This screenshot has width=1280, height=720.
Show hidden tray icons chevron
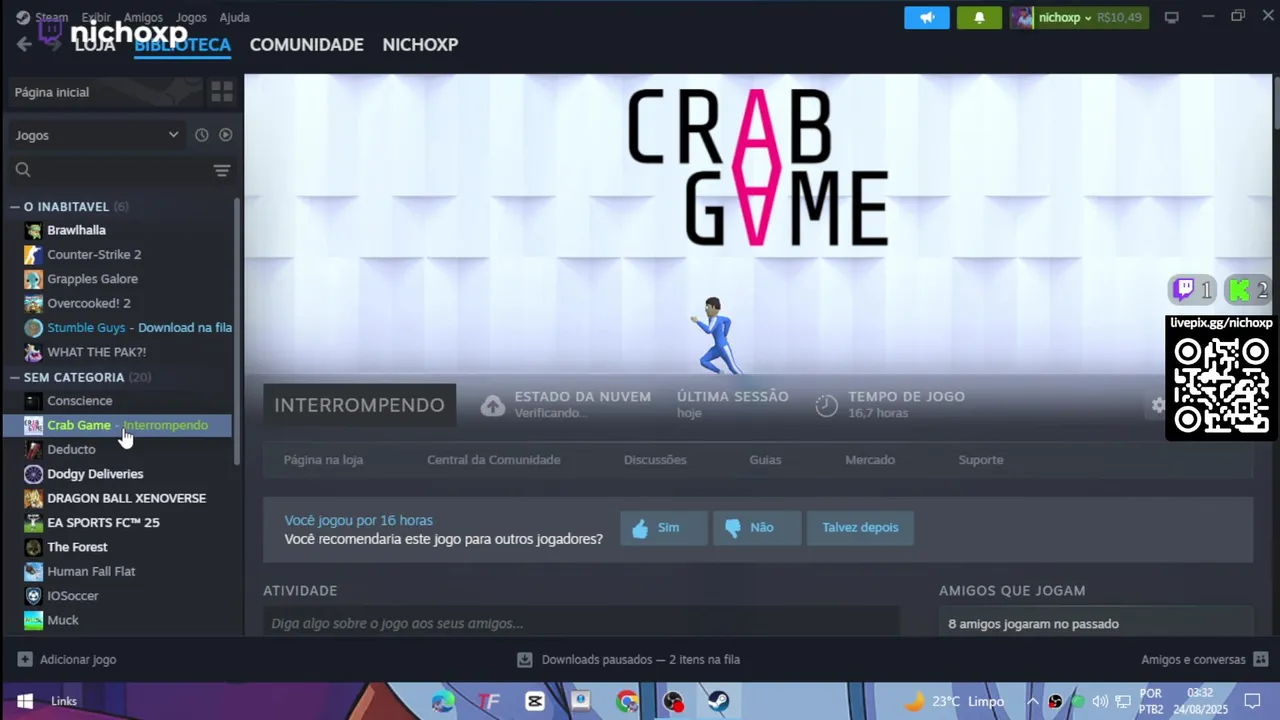tap(1033, 701)
